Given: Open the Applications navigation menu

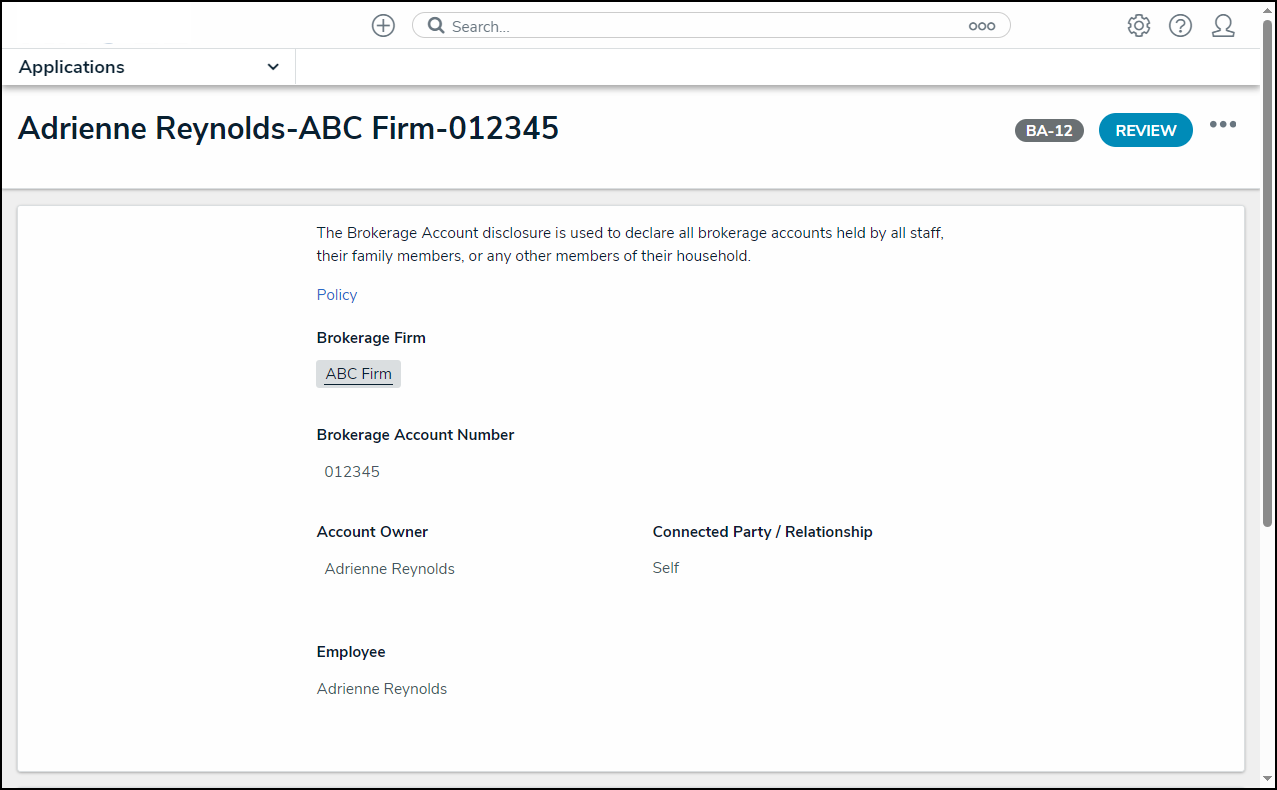Looking at the screenshot, I should (x=71, y=66).
